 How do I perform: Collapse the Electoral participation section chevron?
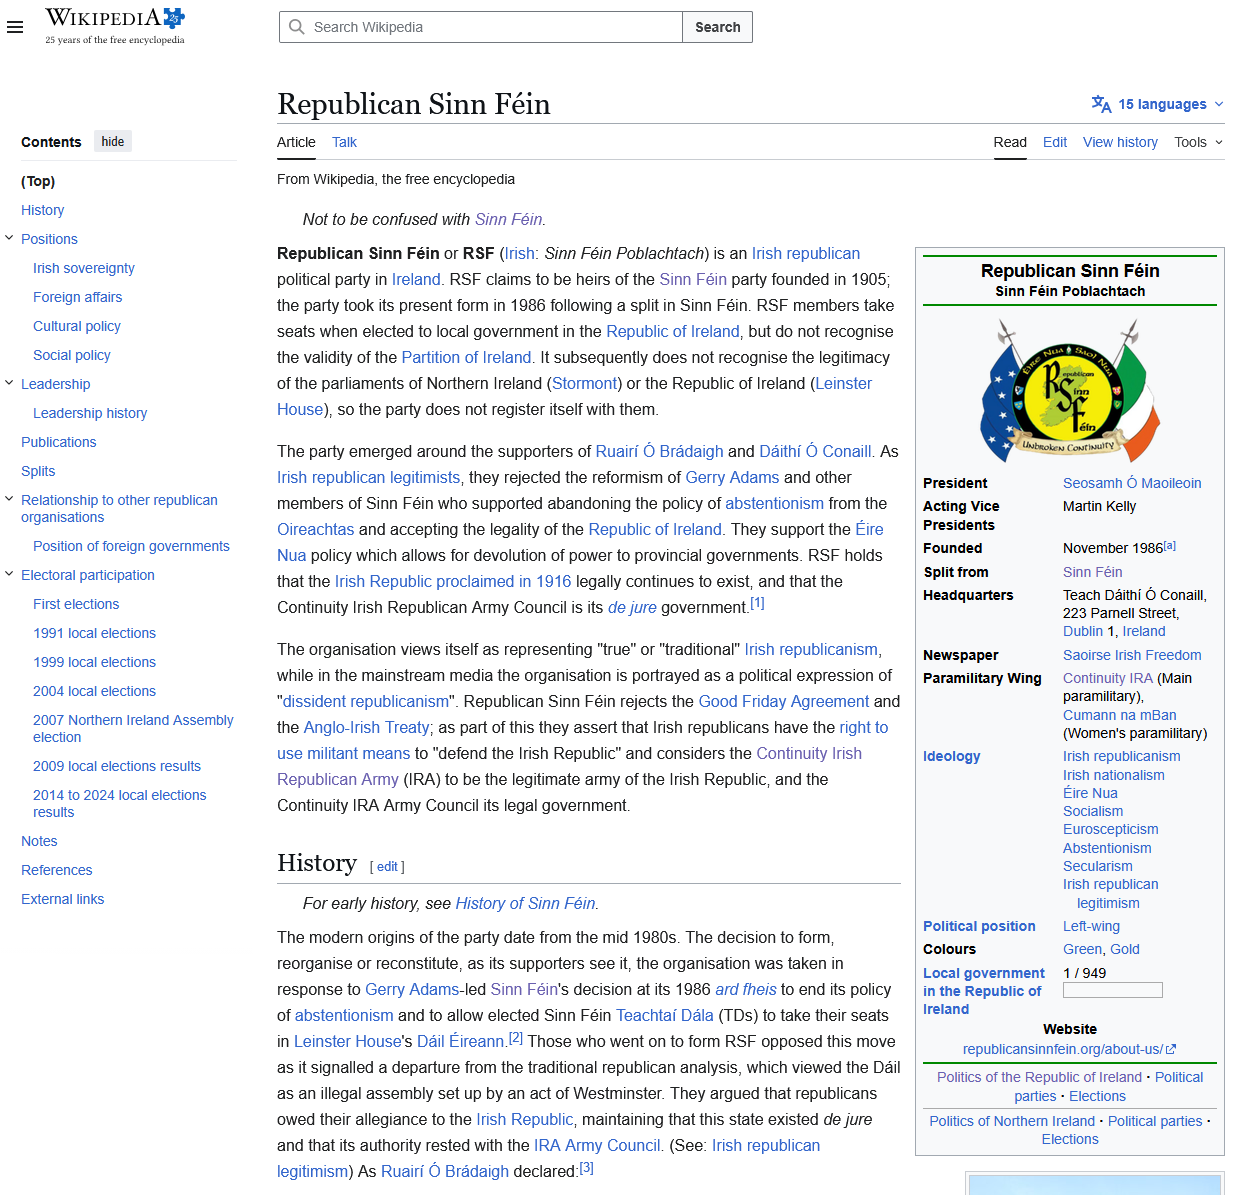[x=9, y=574]
